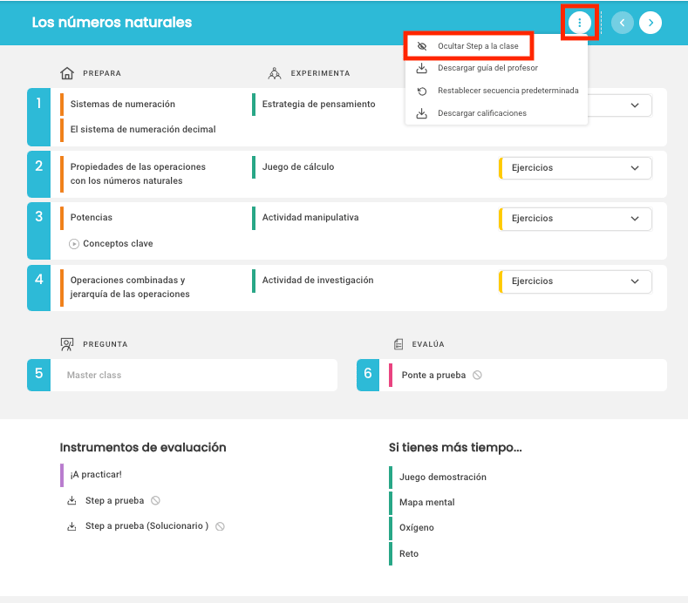Click the Pregunta presenter icon
This screenshot has width=688, height=603.
tap(67, 344)
